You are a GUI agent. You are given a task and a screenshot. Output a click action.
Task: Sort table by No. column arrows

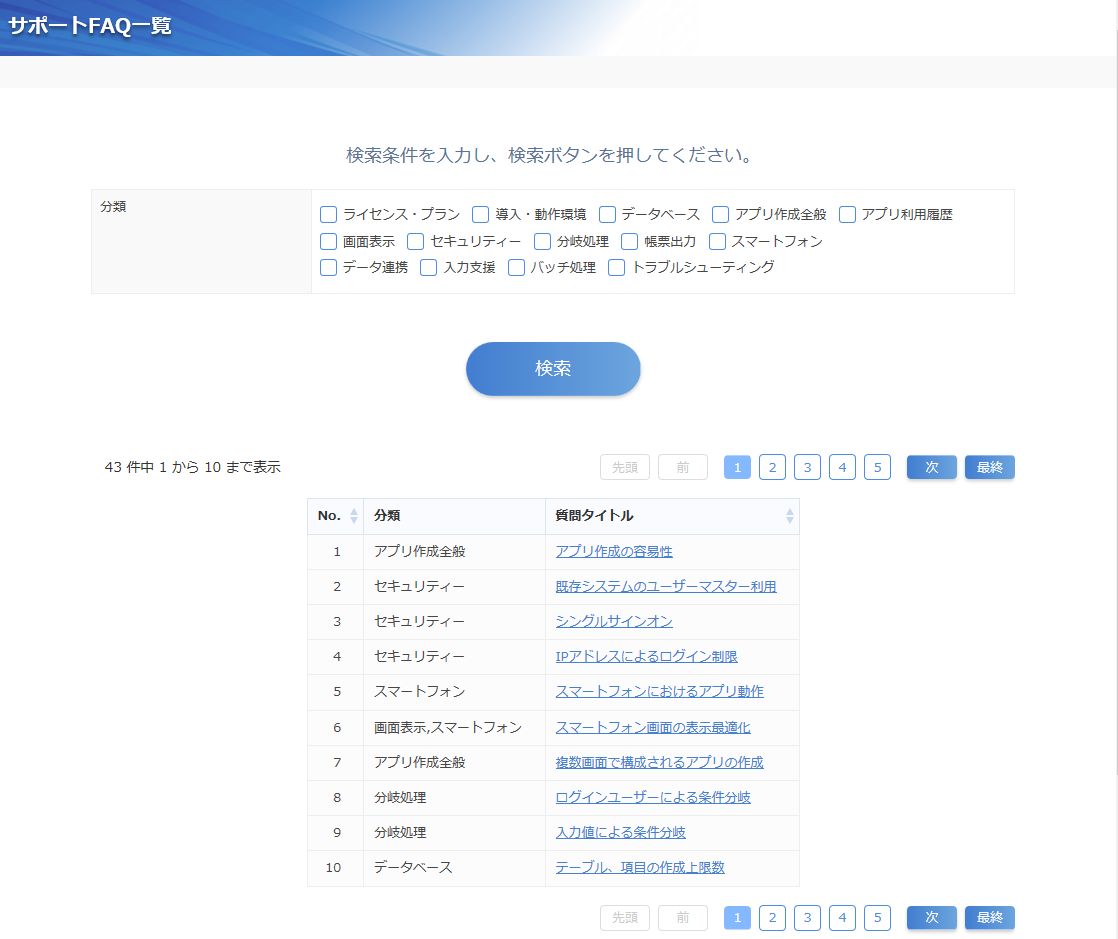[x=353, y=516]
